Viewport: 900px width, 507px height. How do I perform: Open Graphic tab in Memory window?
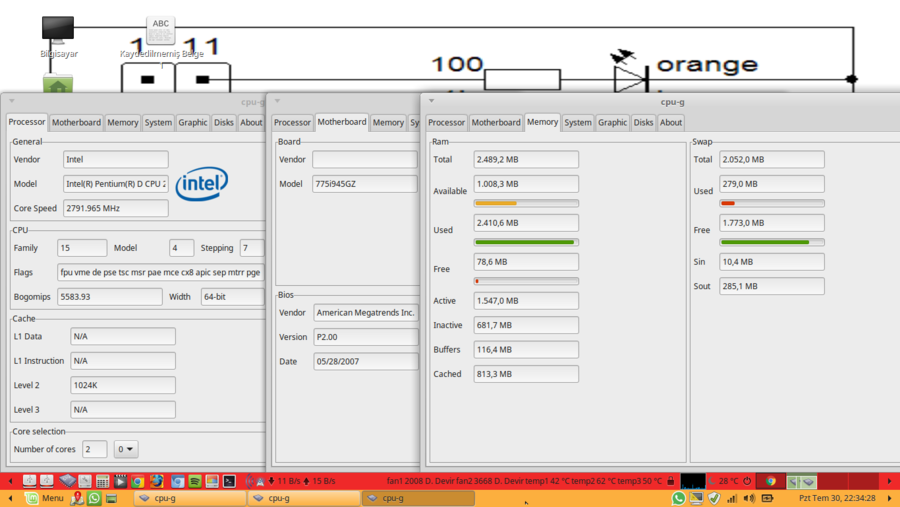pyautogui.click(x=612, y=122)
